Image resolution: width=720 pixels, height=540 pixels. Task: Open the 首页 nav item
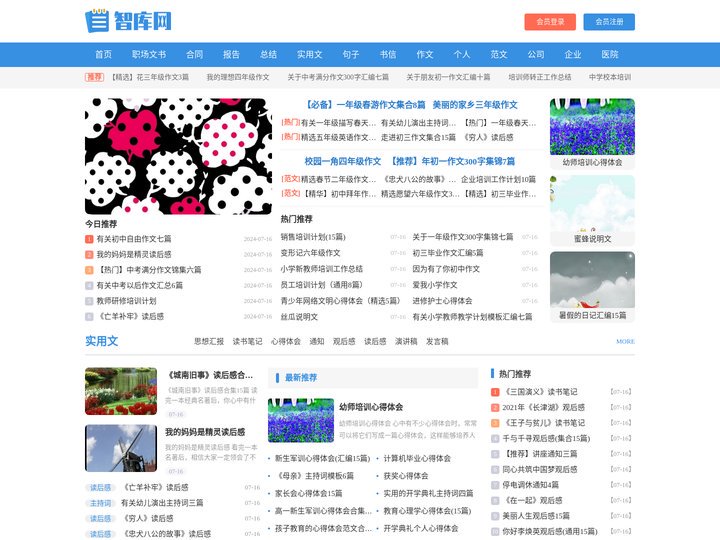(103, 55)
